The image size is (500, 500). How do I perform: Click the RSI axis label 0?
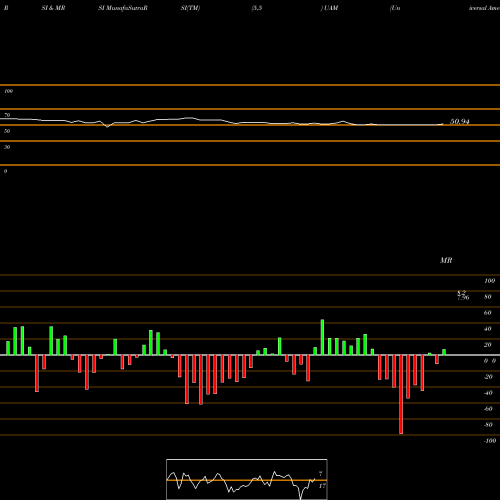[x=5, y=171]
